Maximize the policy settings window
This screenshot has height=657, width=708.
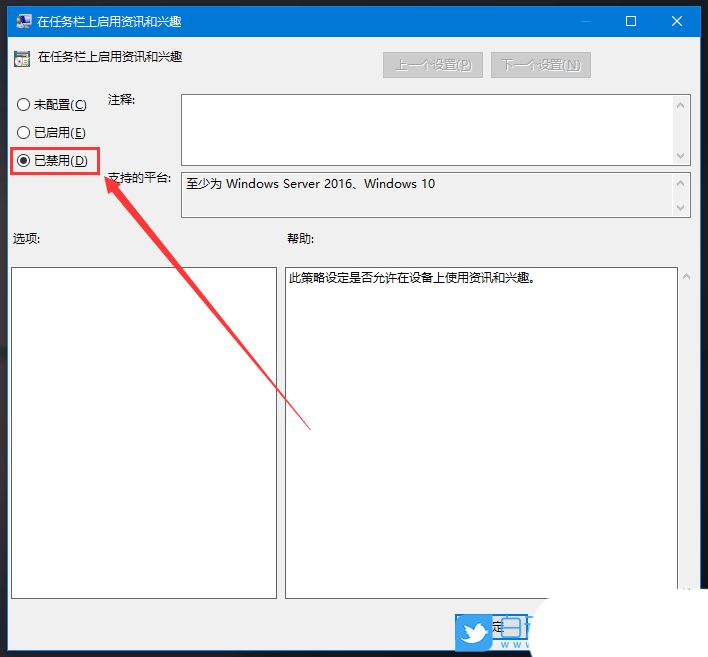(x=631, y=21)
